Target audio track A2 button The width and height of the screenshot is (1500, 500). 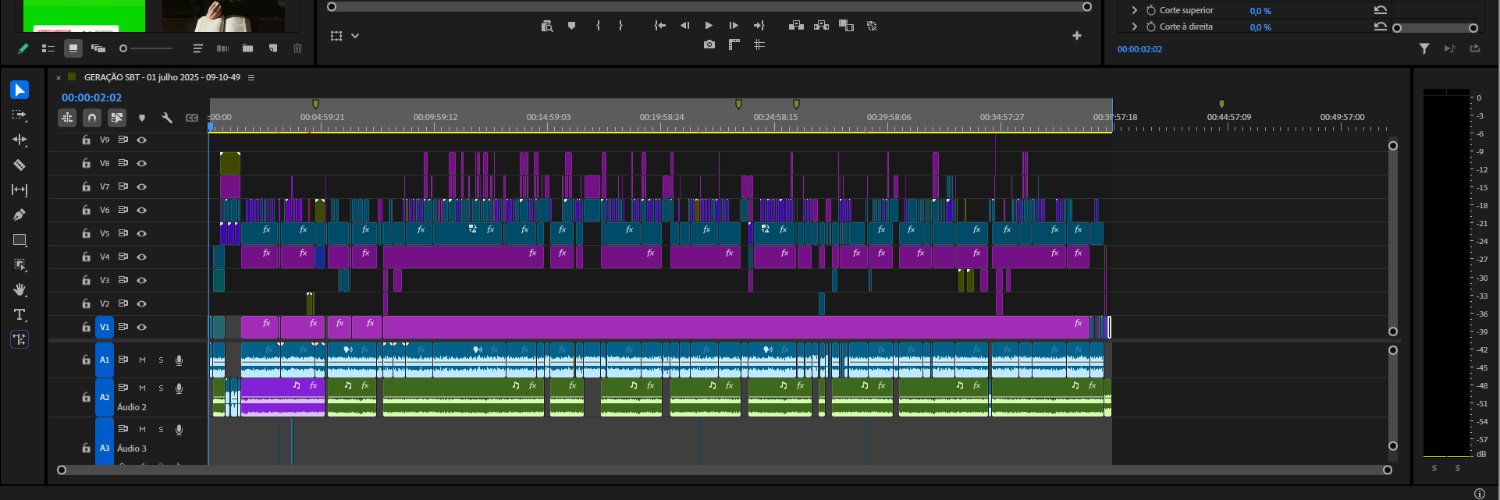pyautogui.click(x=104, y=397)
